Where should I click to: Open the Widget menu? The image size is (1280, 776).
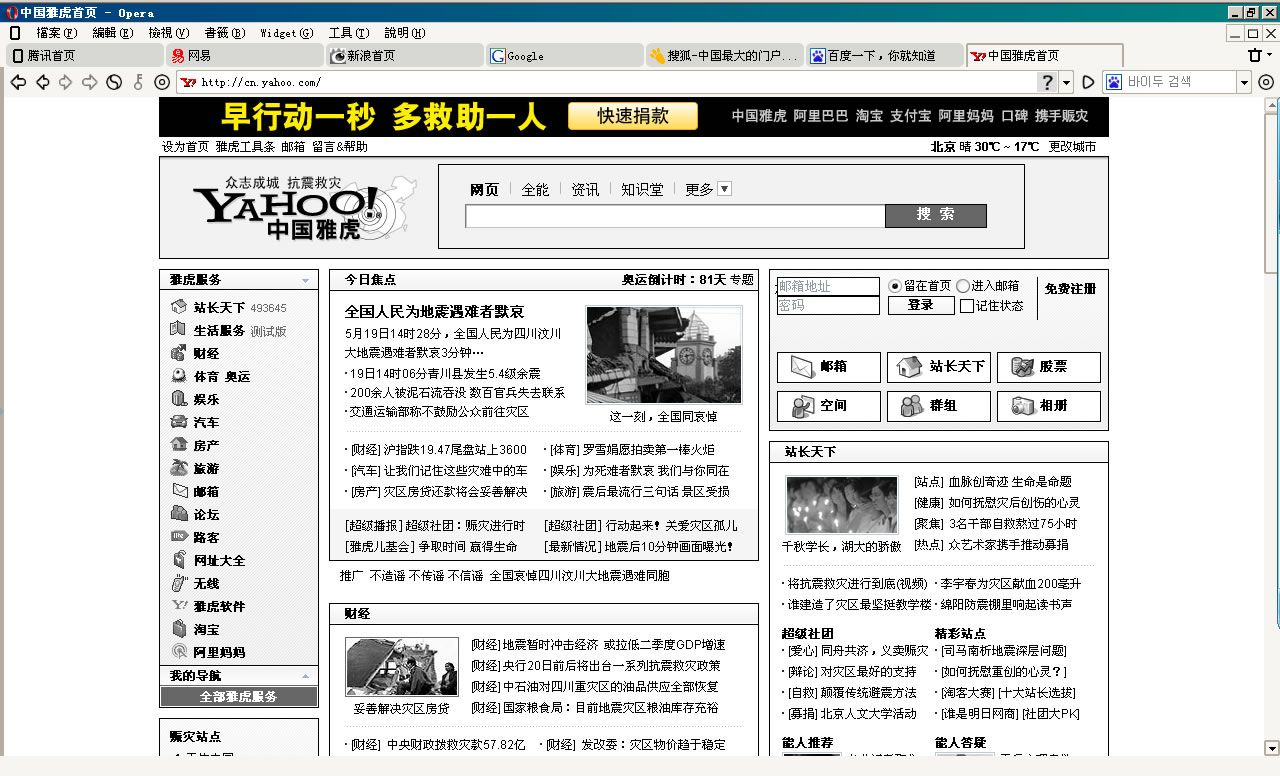pyautogui.click(x=287, y=33)
